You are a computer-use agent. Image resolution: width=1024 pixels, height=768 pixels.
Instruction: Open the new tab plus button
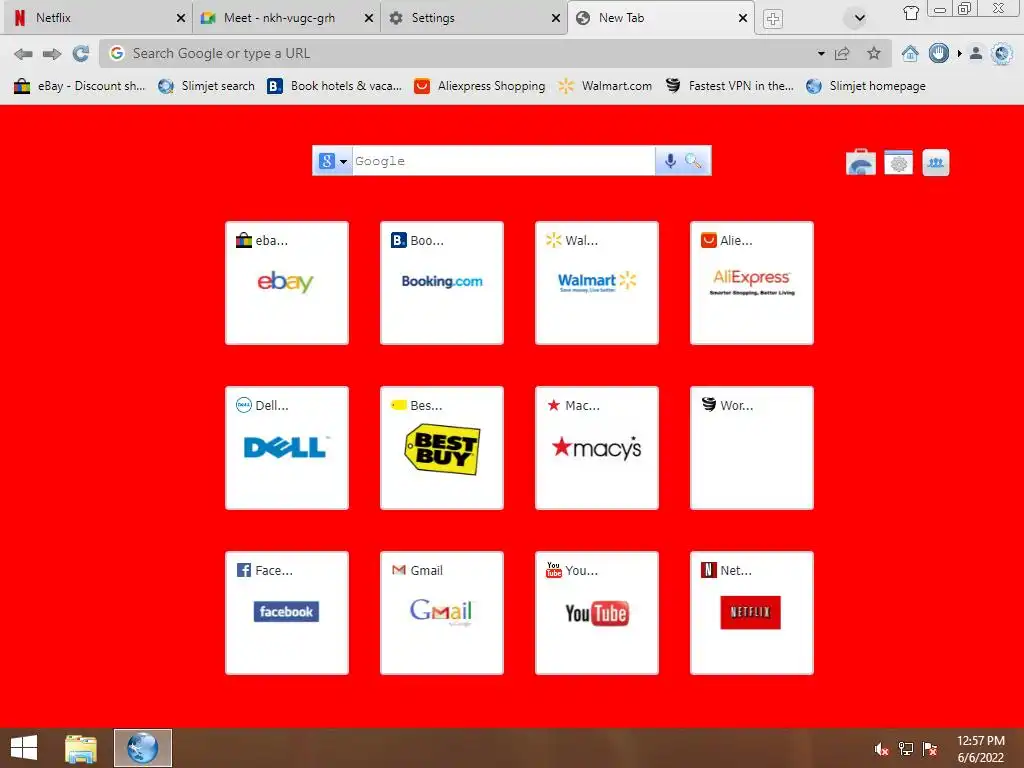[x=773, y=18]
